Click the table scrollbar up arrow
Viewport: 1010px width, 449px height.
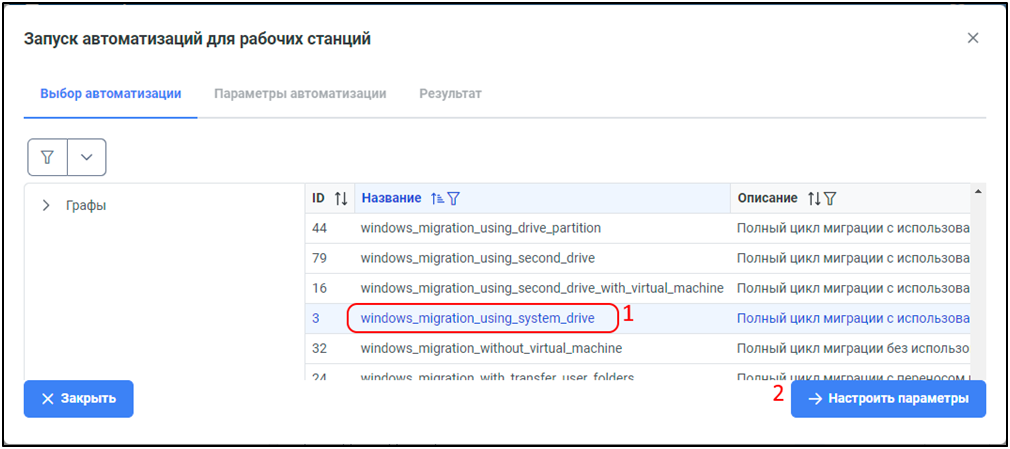(x=977, y=191)
